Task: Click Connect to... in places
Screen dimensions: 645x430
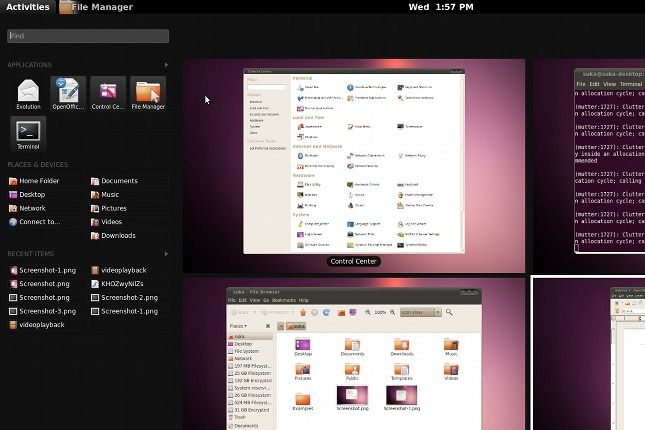Action: (x=38, y=222)
